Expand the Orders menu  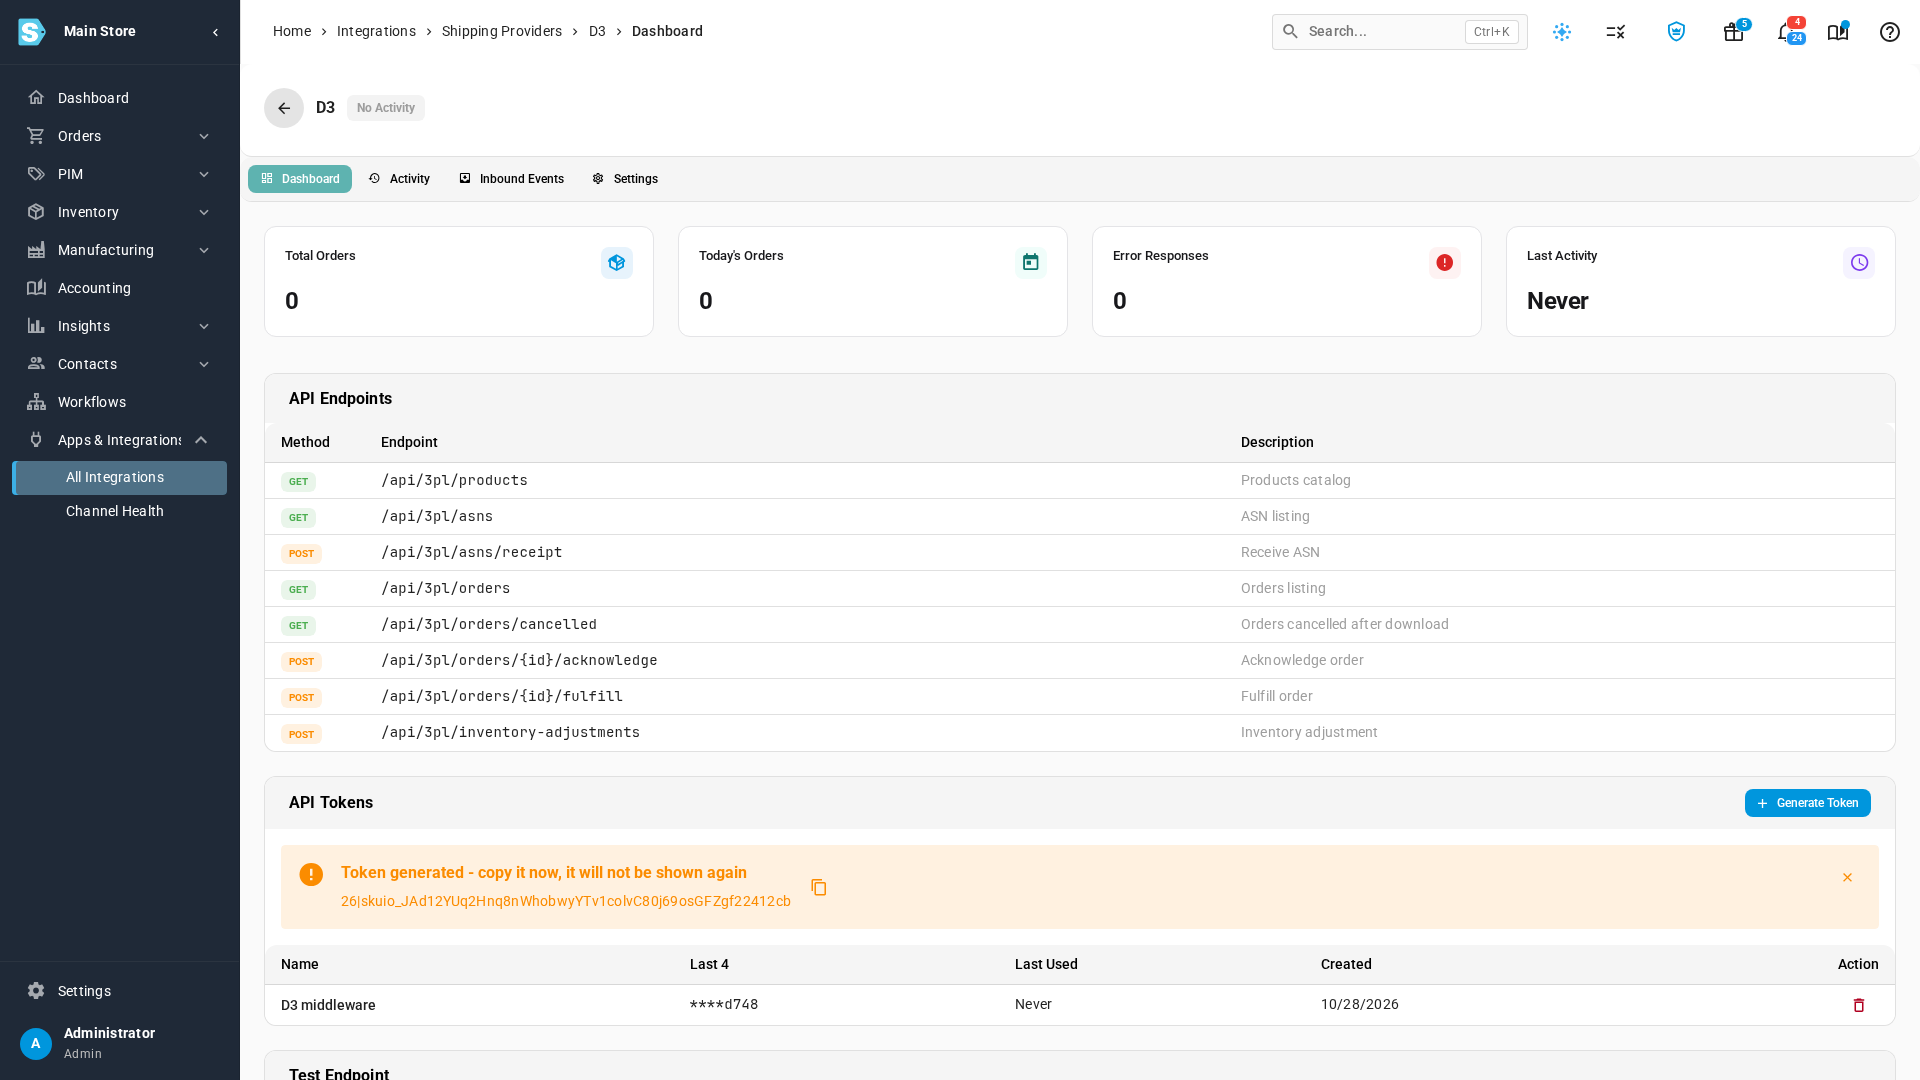coord(120,136)
